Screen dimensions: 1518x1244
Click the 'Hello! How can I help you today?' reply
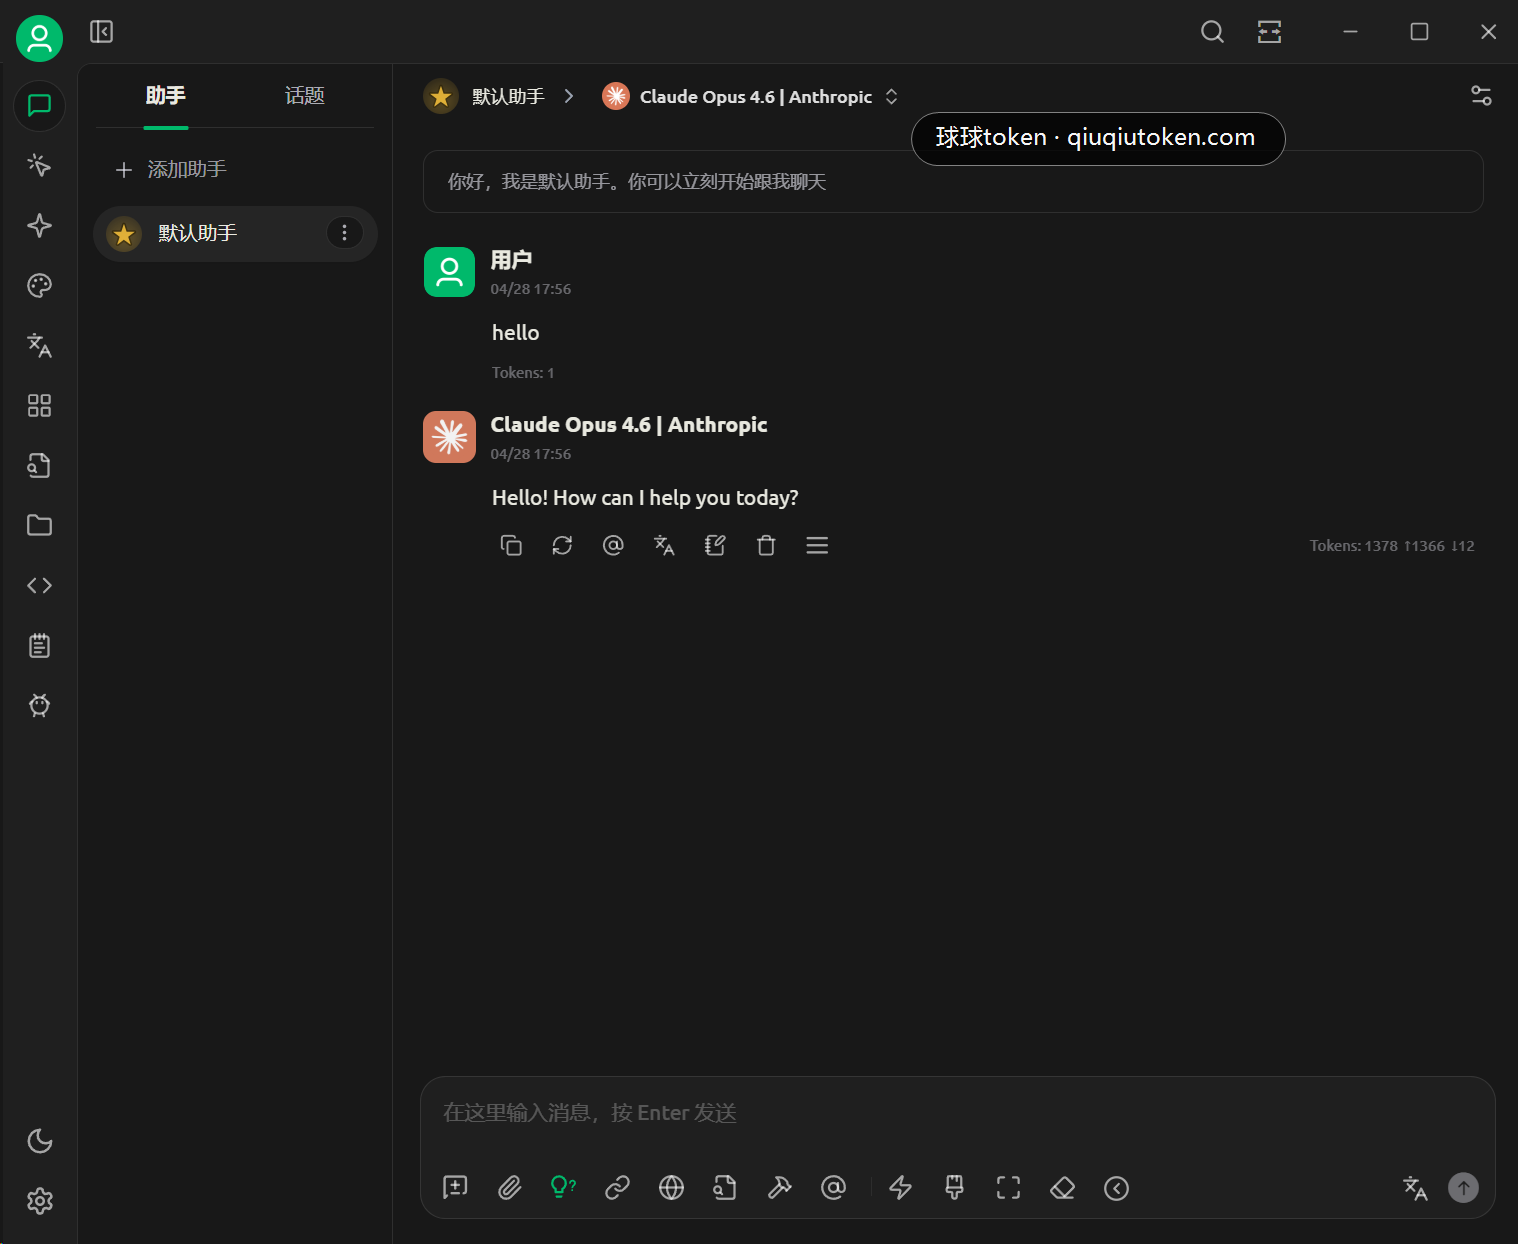645,498
